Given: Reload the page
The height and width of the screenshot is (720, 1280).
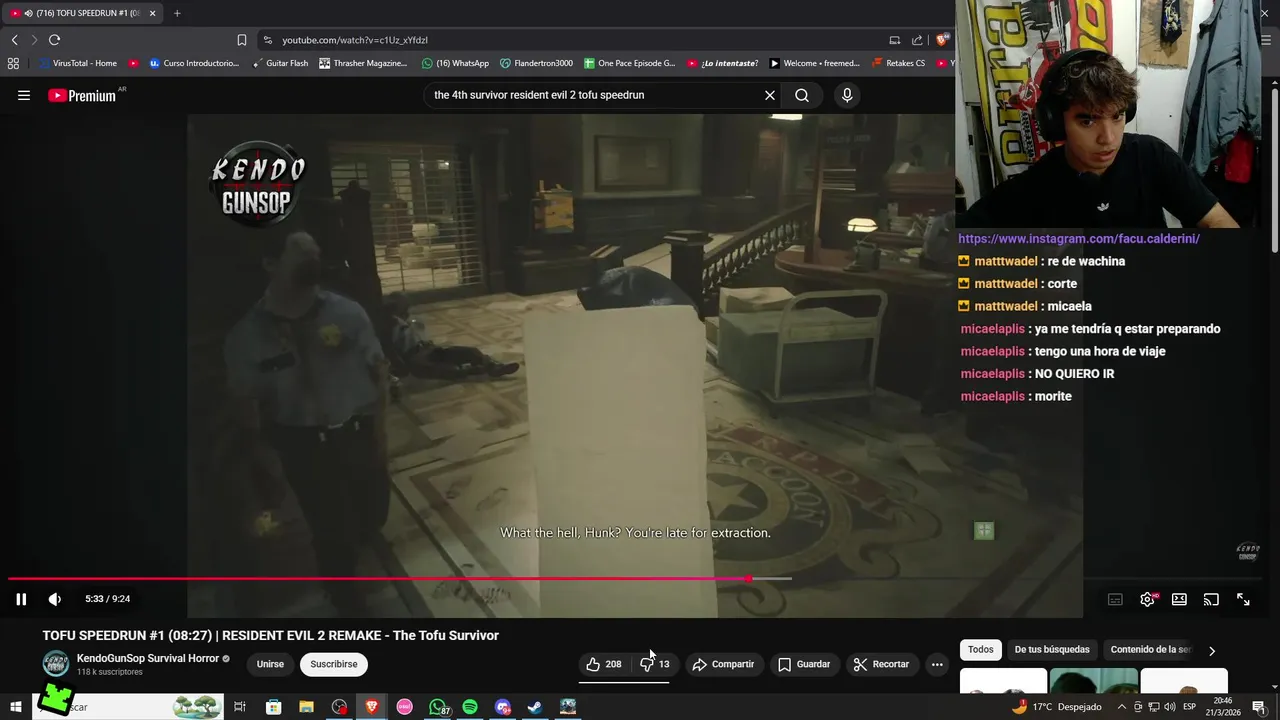Looking at the screenshot, I should [54, 40].
